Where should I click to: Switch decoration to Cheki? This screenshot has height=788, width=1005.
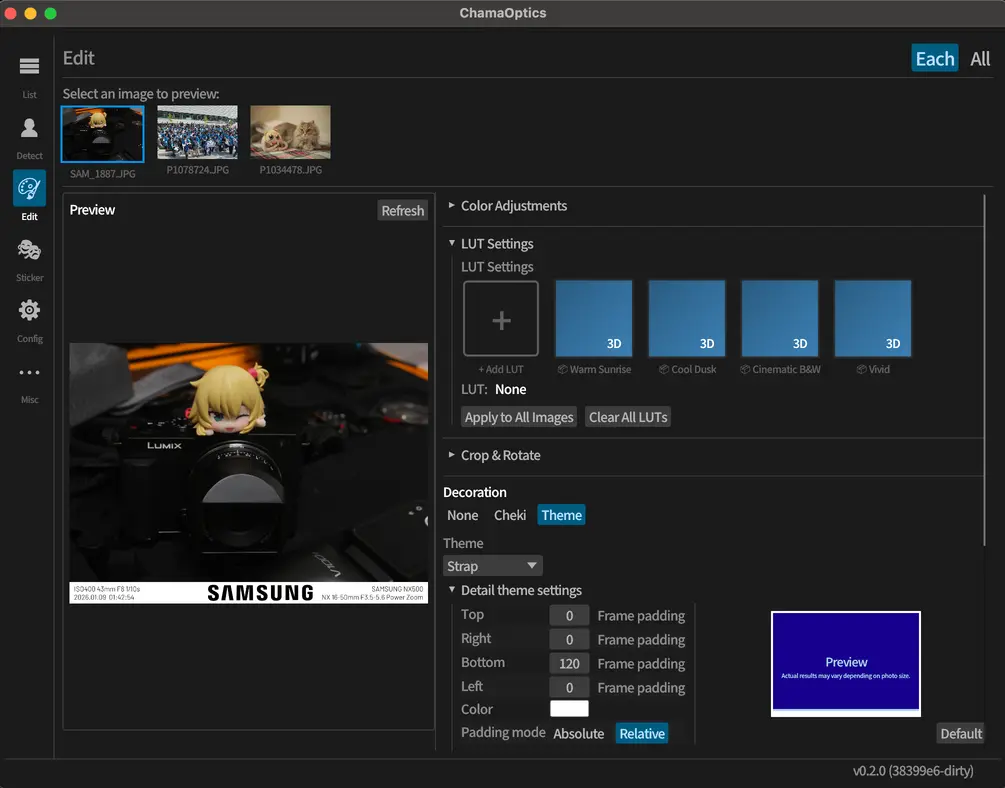click(x=510, y=515)
